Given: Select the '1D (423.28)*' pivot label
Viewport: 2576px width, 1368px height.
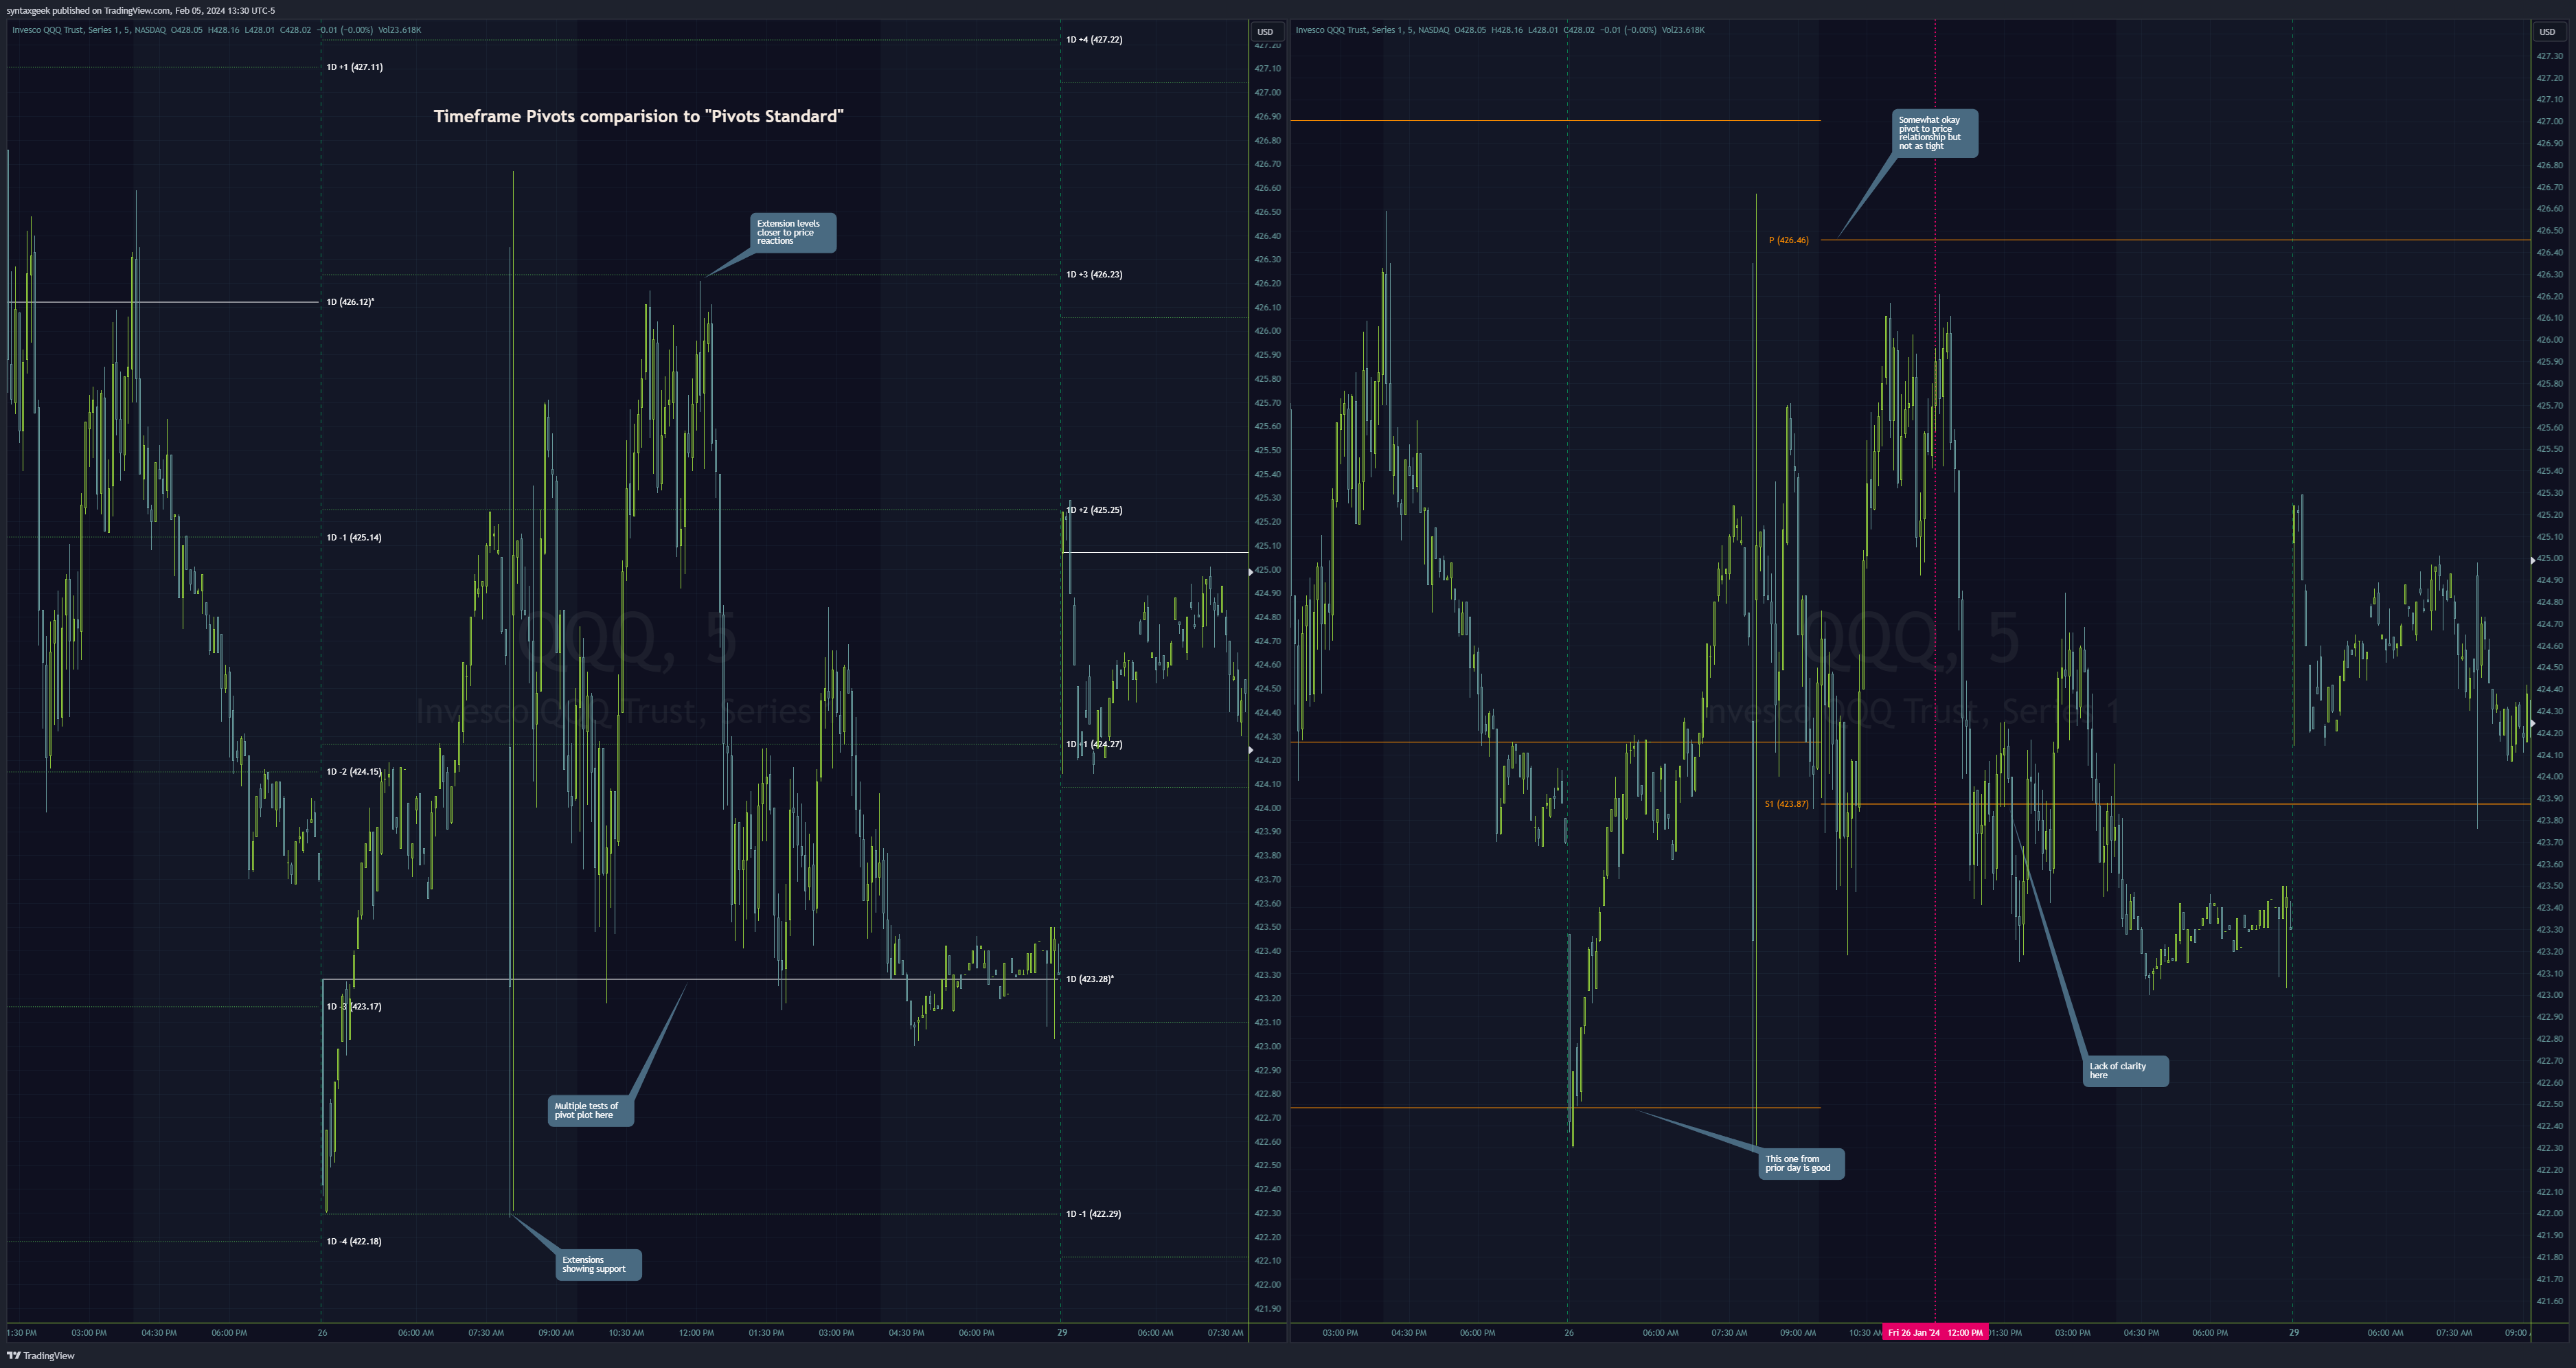Looking at the screenshot, I should point(1090,979).
